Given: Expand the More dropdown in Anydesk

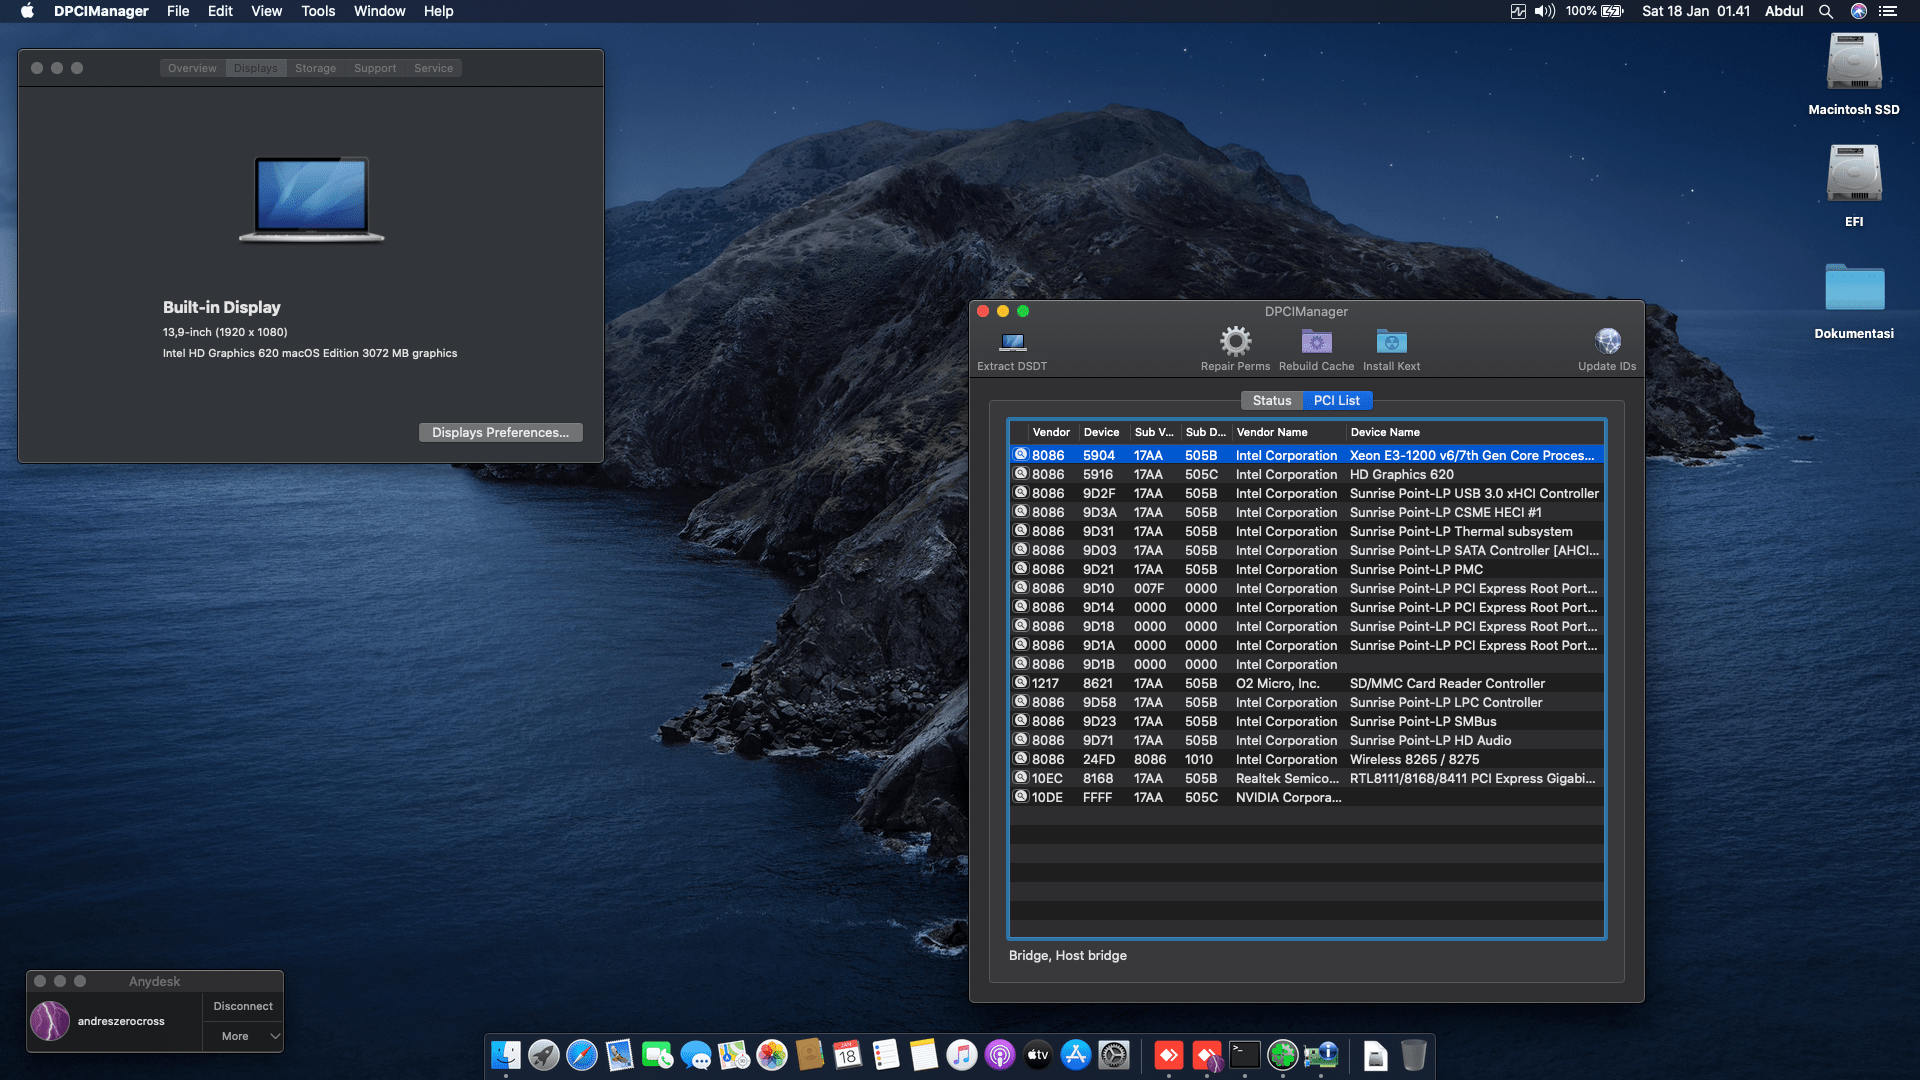Looking at the screenshot, I should pyautogui.click(x=243, y=1036).
